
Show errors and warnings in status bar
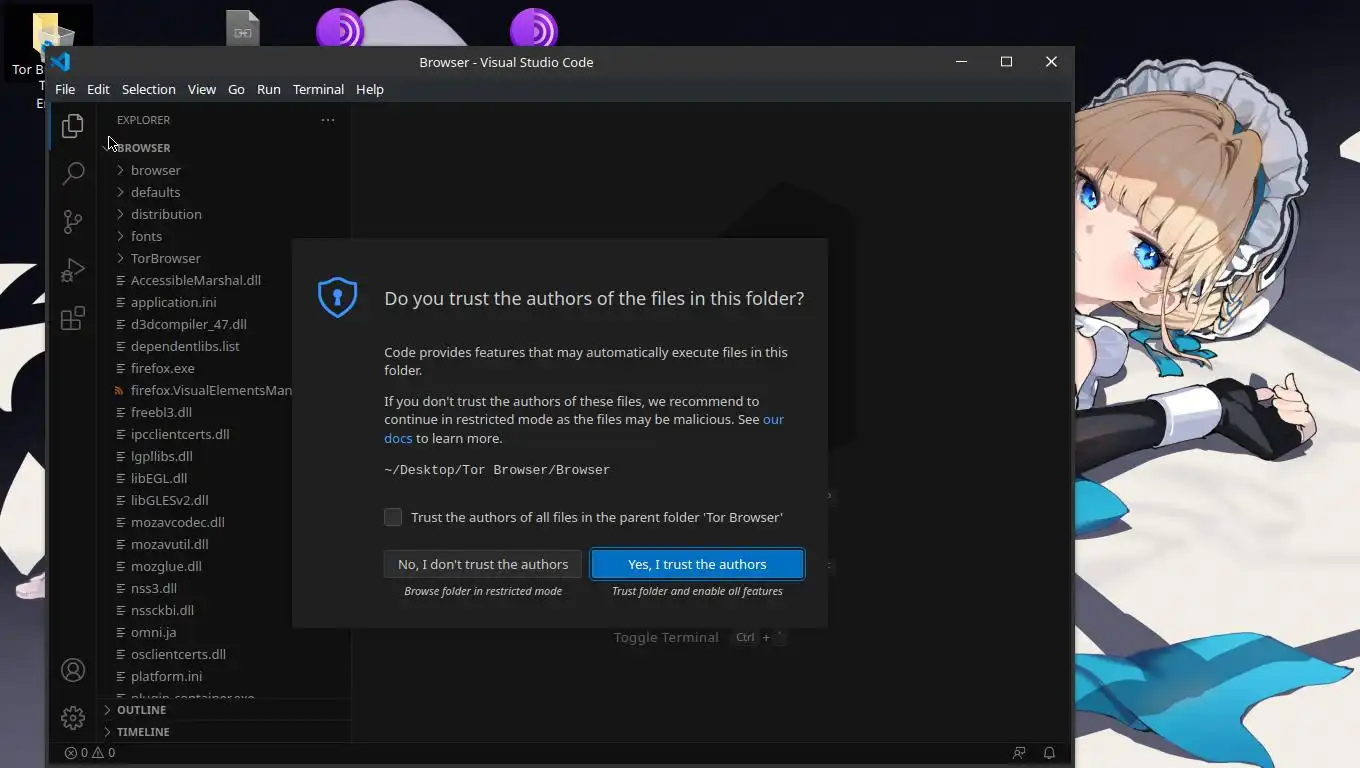click(x=90, y=753)
